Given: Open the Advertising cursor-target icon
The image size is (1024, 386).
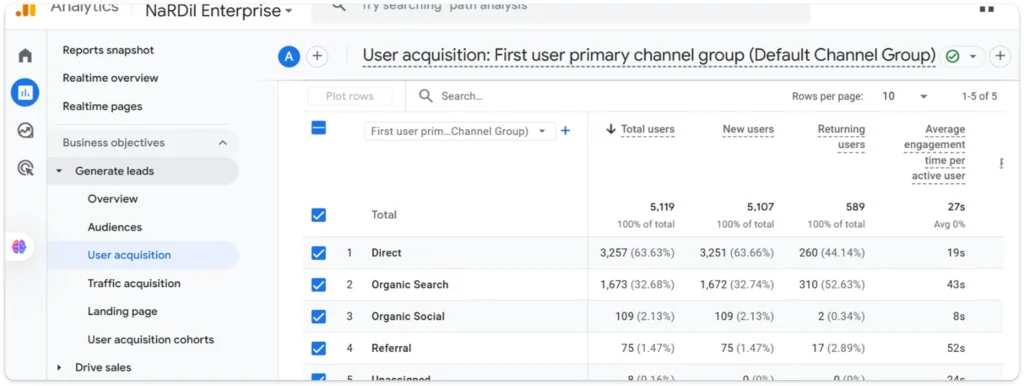Looking at the screenshot, I should pyautogui.click(x=25, y=169).
